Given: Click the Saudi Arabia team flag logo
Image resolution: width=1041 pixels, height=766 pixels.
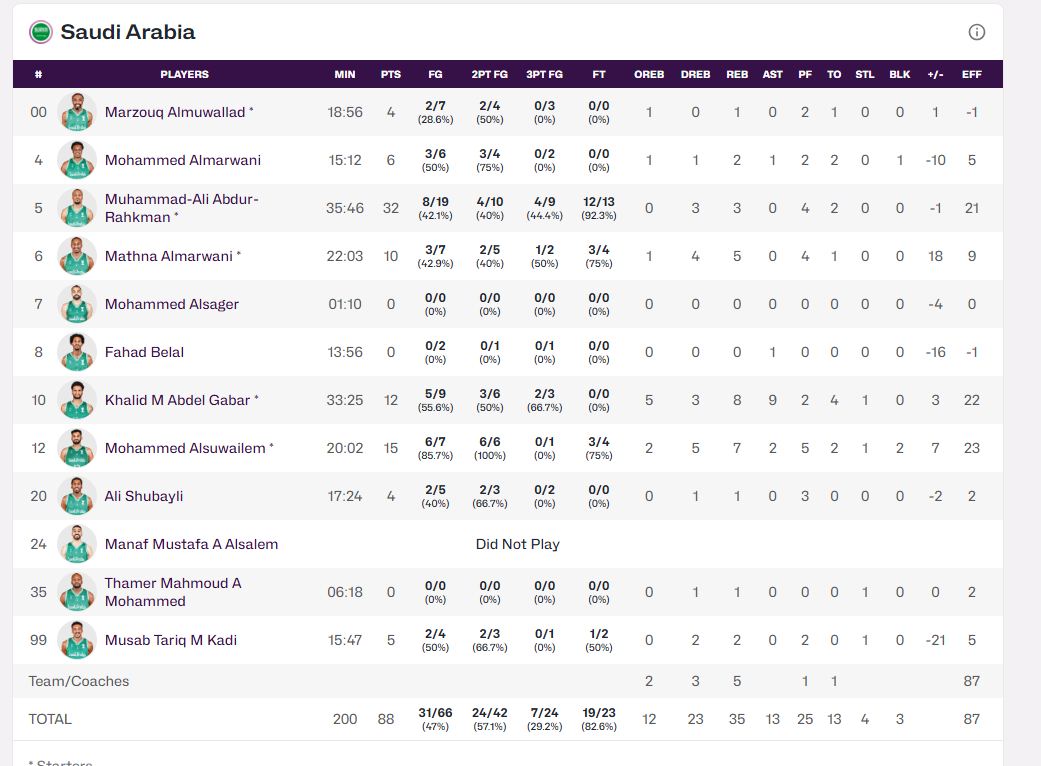Looking at the screenshot, I should click(x=41, y=32).
